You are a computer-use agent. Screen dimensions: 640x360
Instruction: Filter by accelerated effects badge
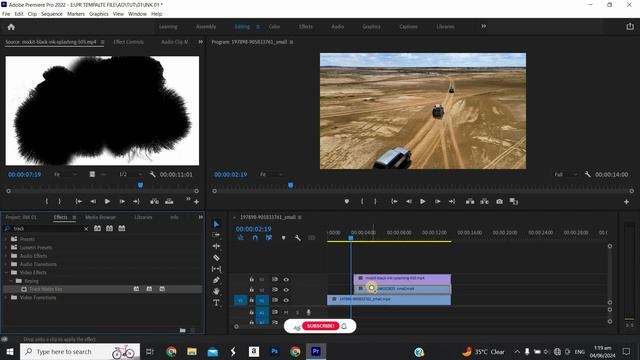pos(97,229)
